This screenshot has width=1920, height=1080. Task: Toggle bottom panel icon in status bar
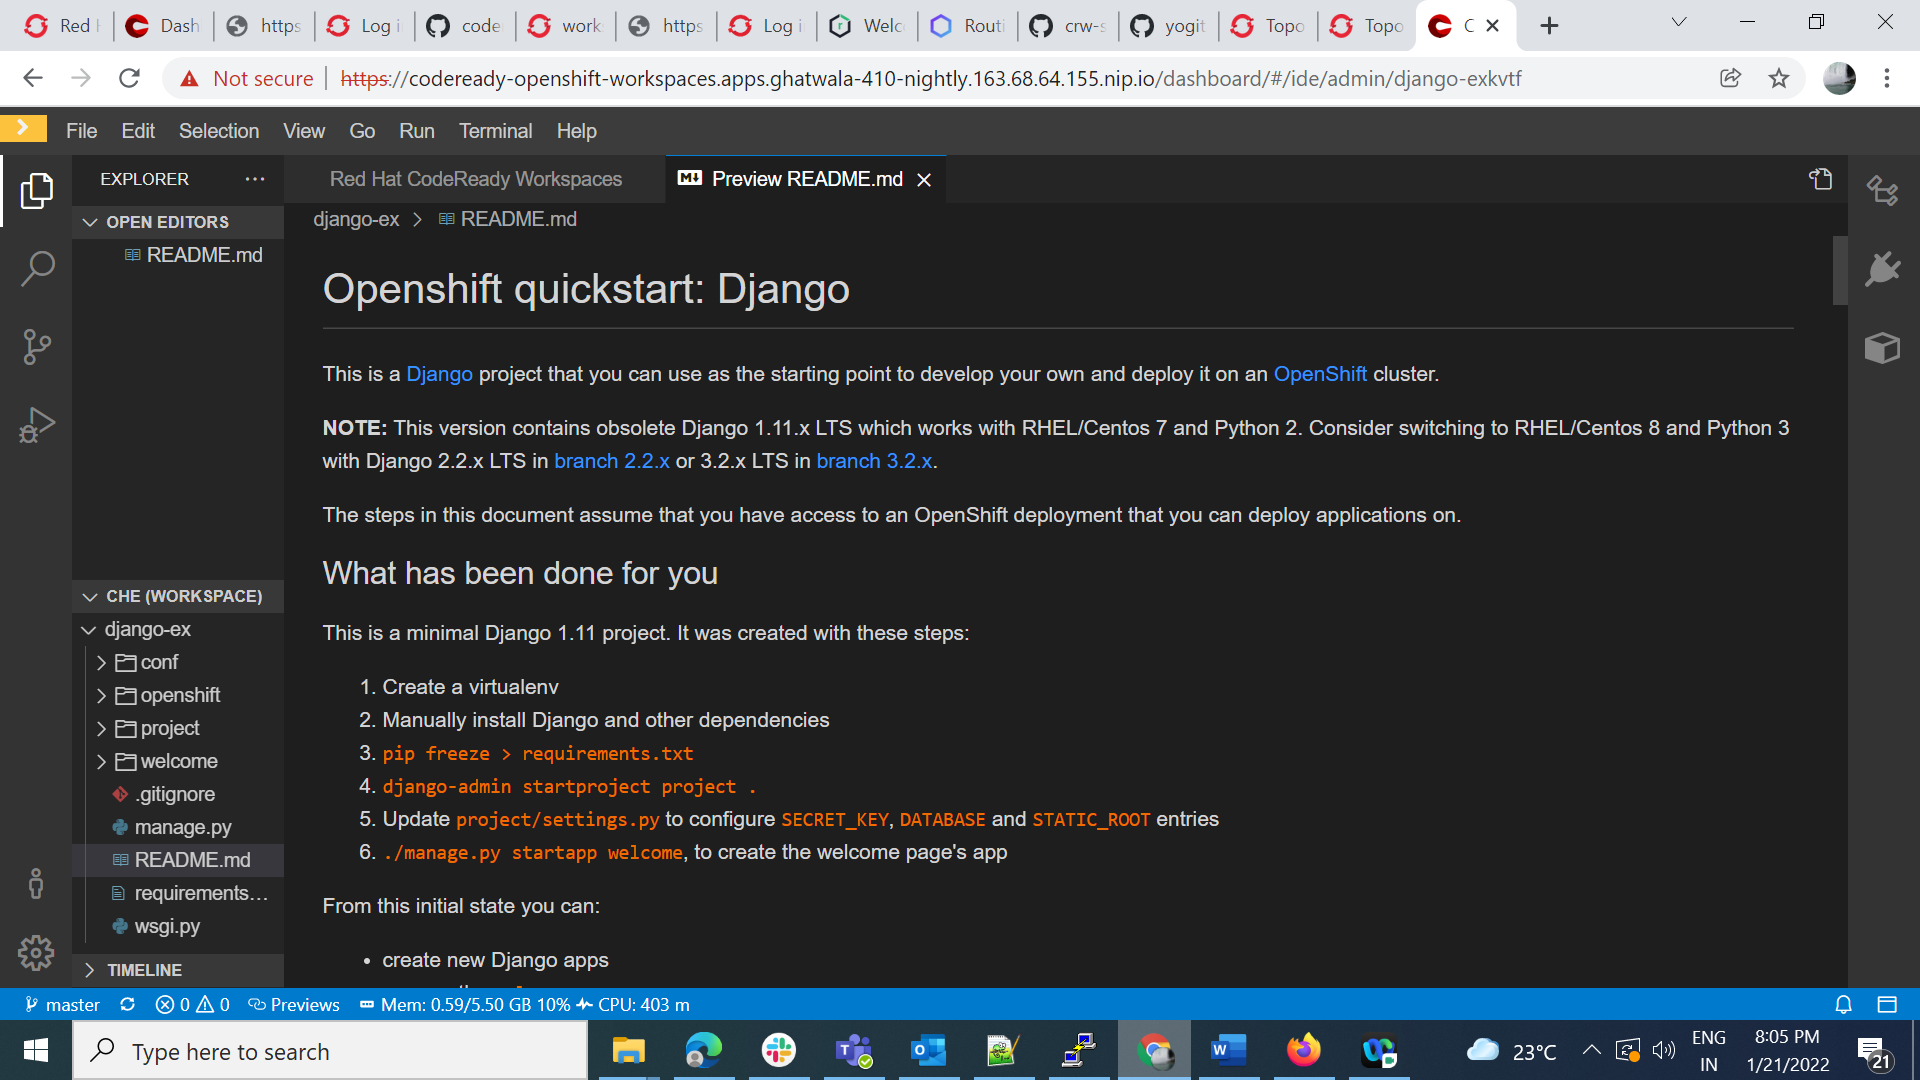[1887, 1004]
